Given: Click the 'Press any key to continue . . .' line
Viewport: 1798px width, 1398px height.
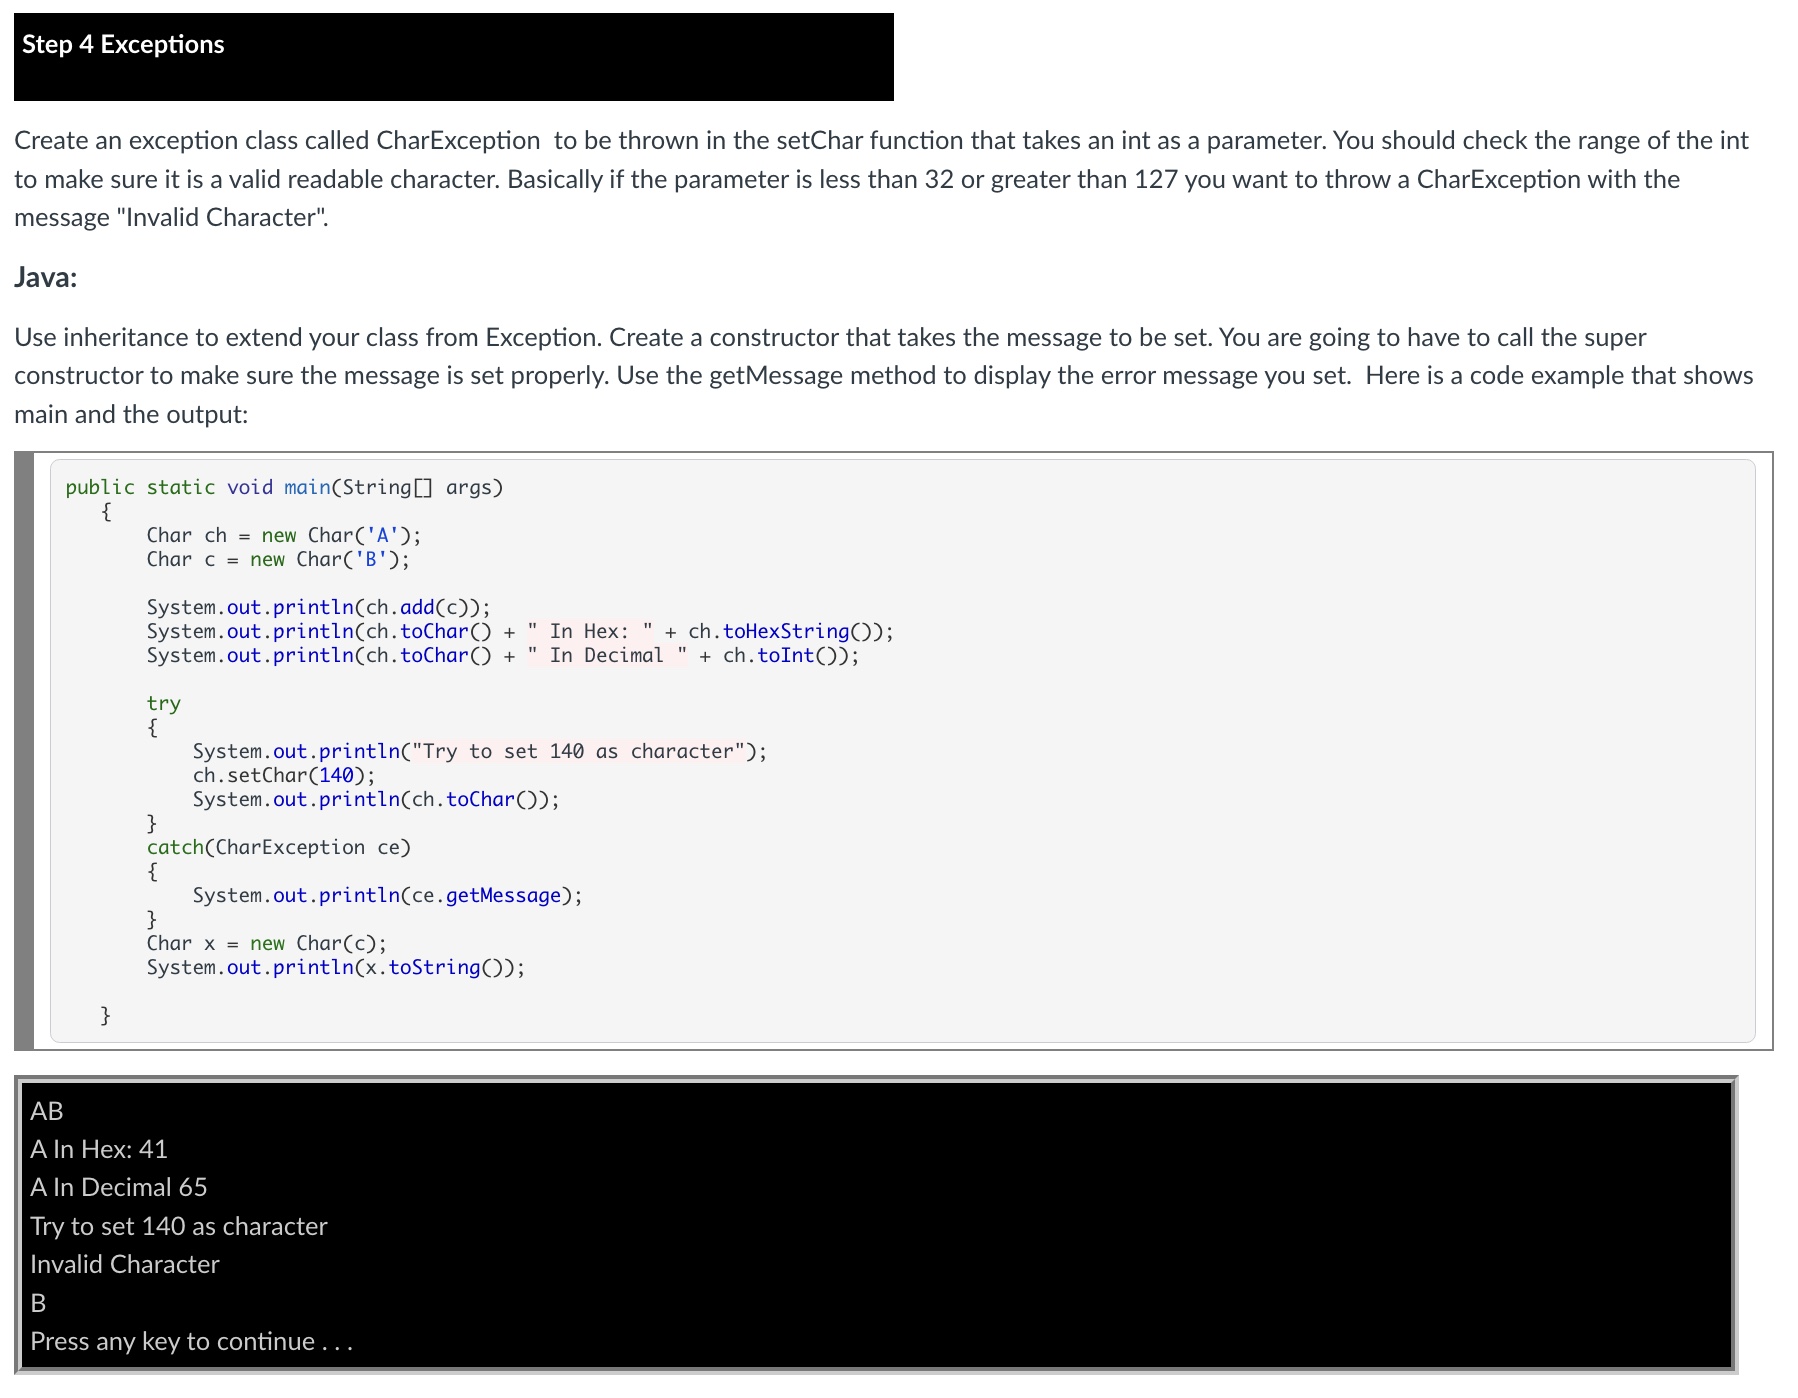Looking at the screenshot, I should pos(192,1341).
